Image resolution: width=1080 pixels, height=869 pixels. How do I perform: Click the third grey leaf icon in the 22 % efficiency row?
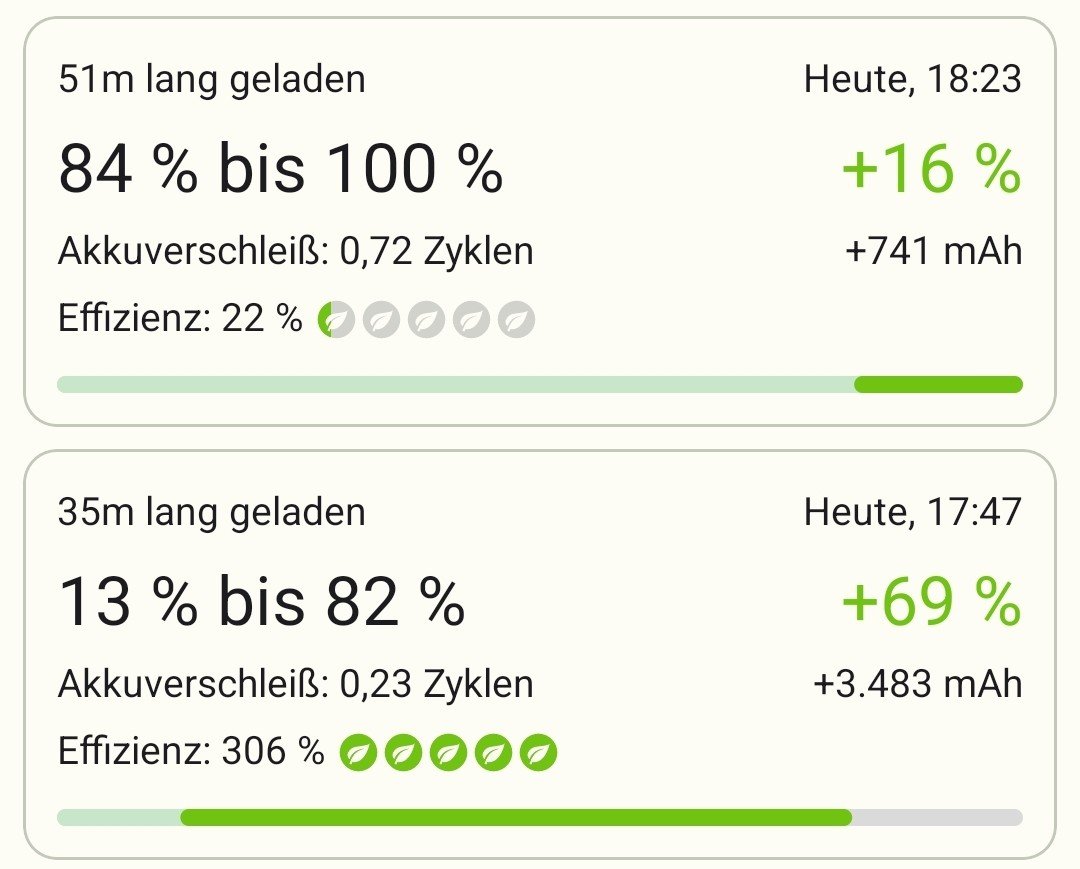[x=426, y=320]
